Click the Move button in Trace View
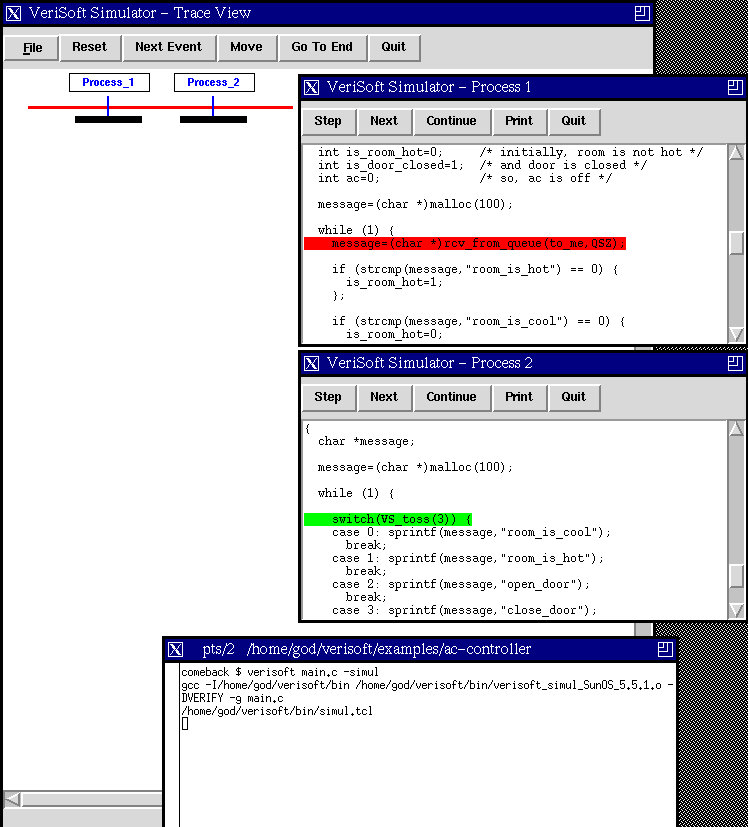Viewport: 748px width, 827px height. click(246, 47)
